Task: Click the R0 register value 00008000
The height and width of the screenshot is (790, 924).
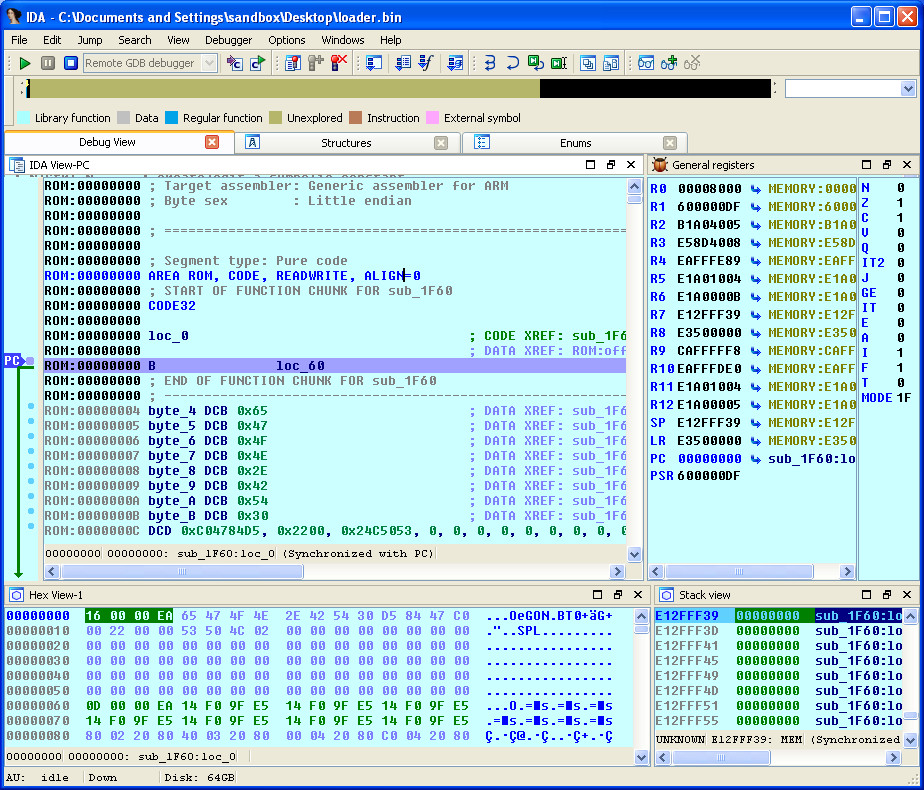Action: coord(710,188)
